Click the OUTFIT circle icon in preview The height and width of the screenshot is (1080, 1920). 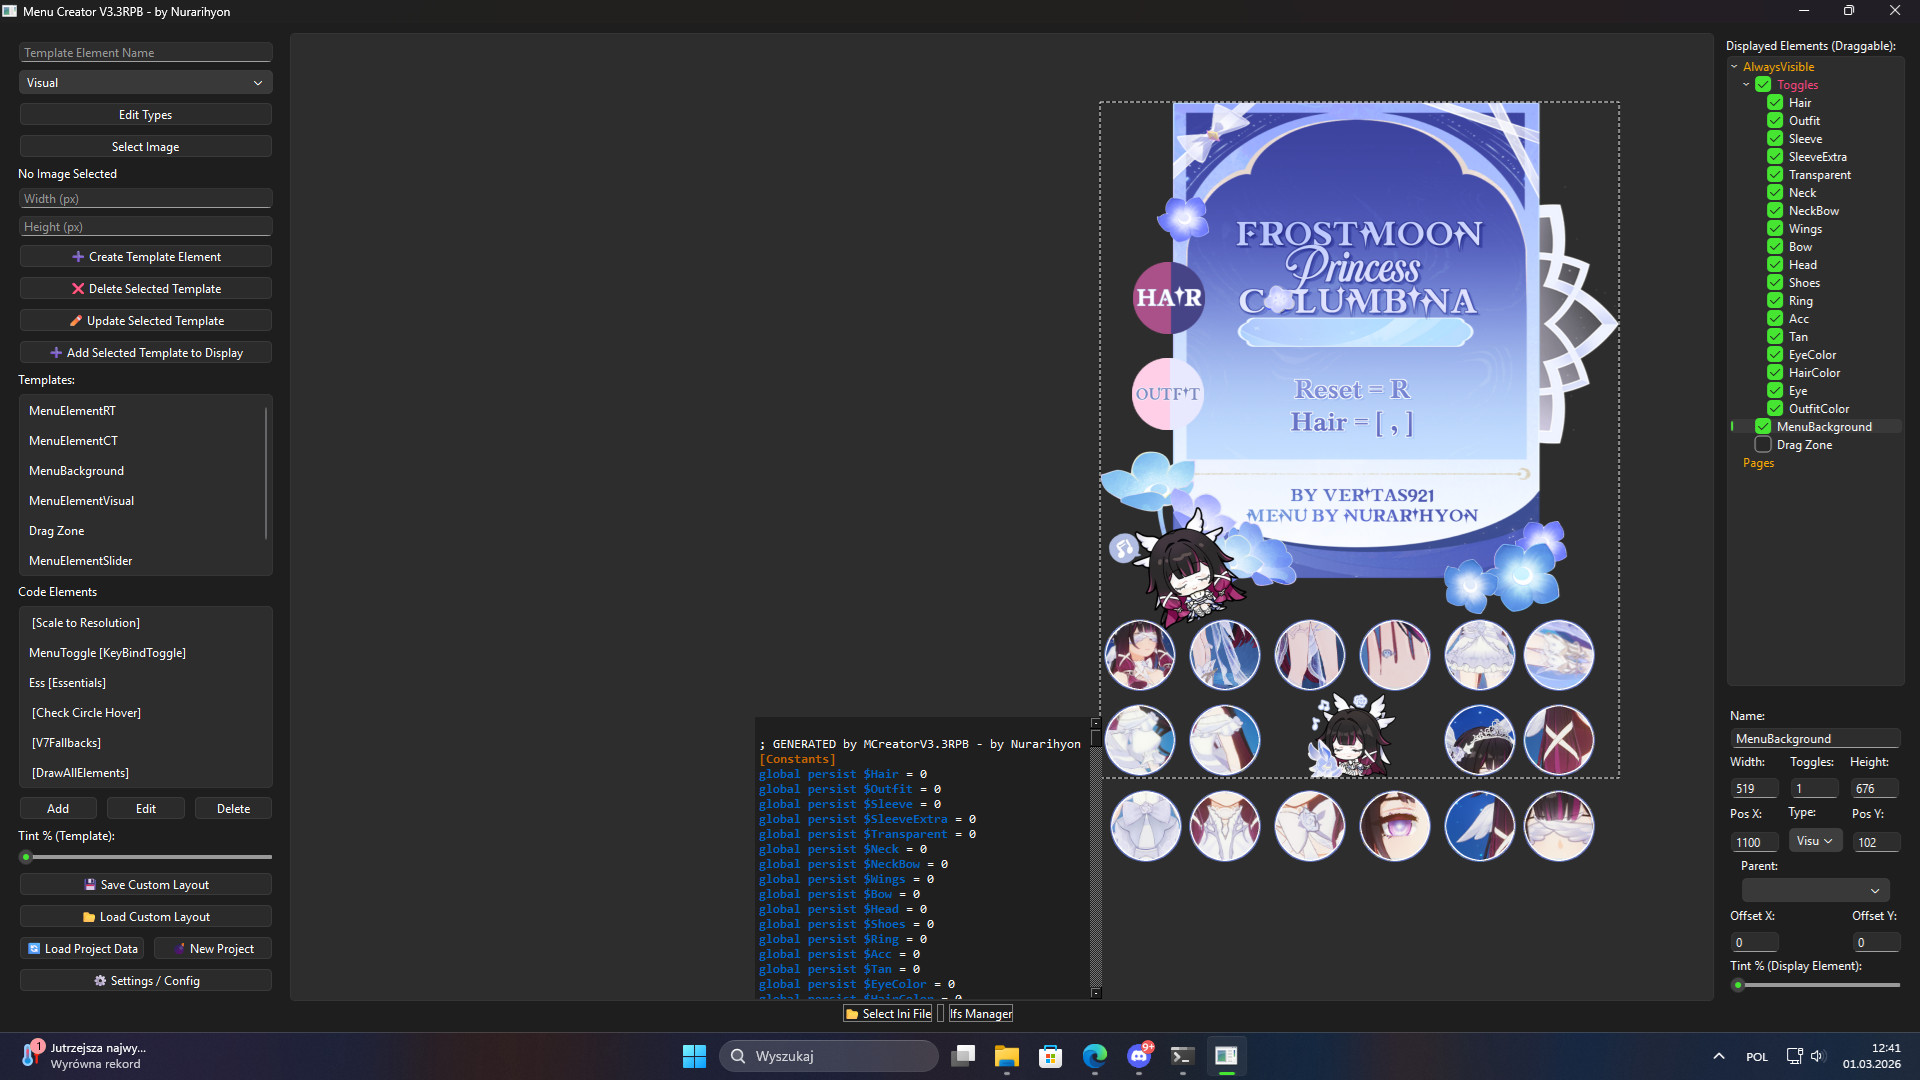pos(1167,393)
